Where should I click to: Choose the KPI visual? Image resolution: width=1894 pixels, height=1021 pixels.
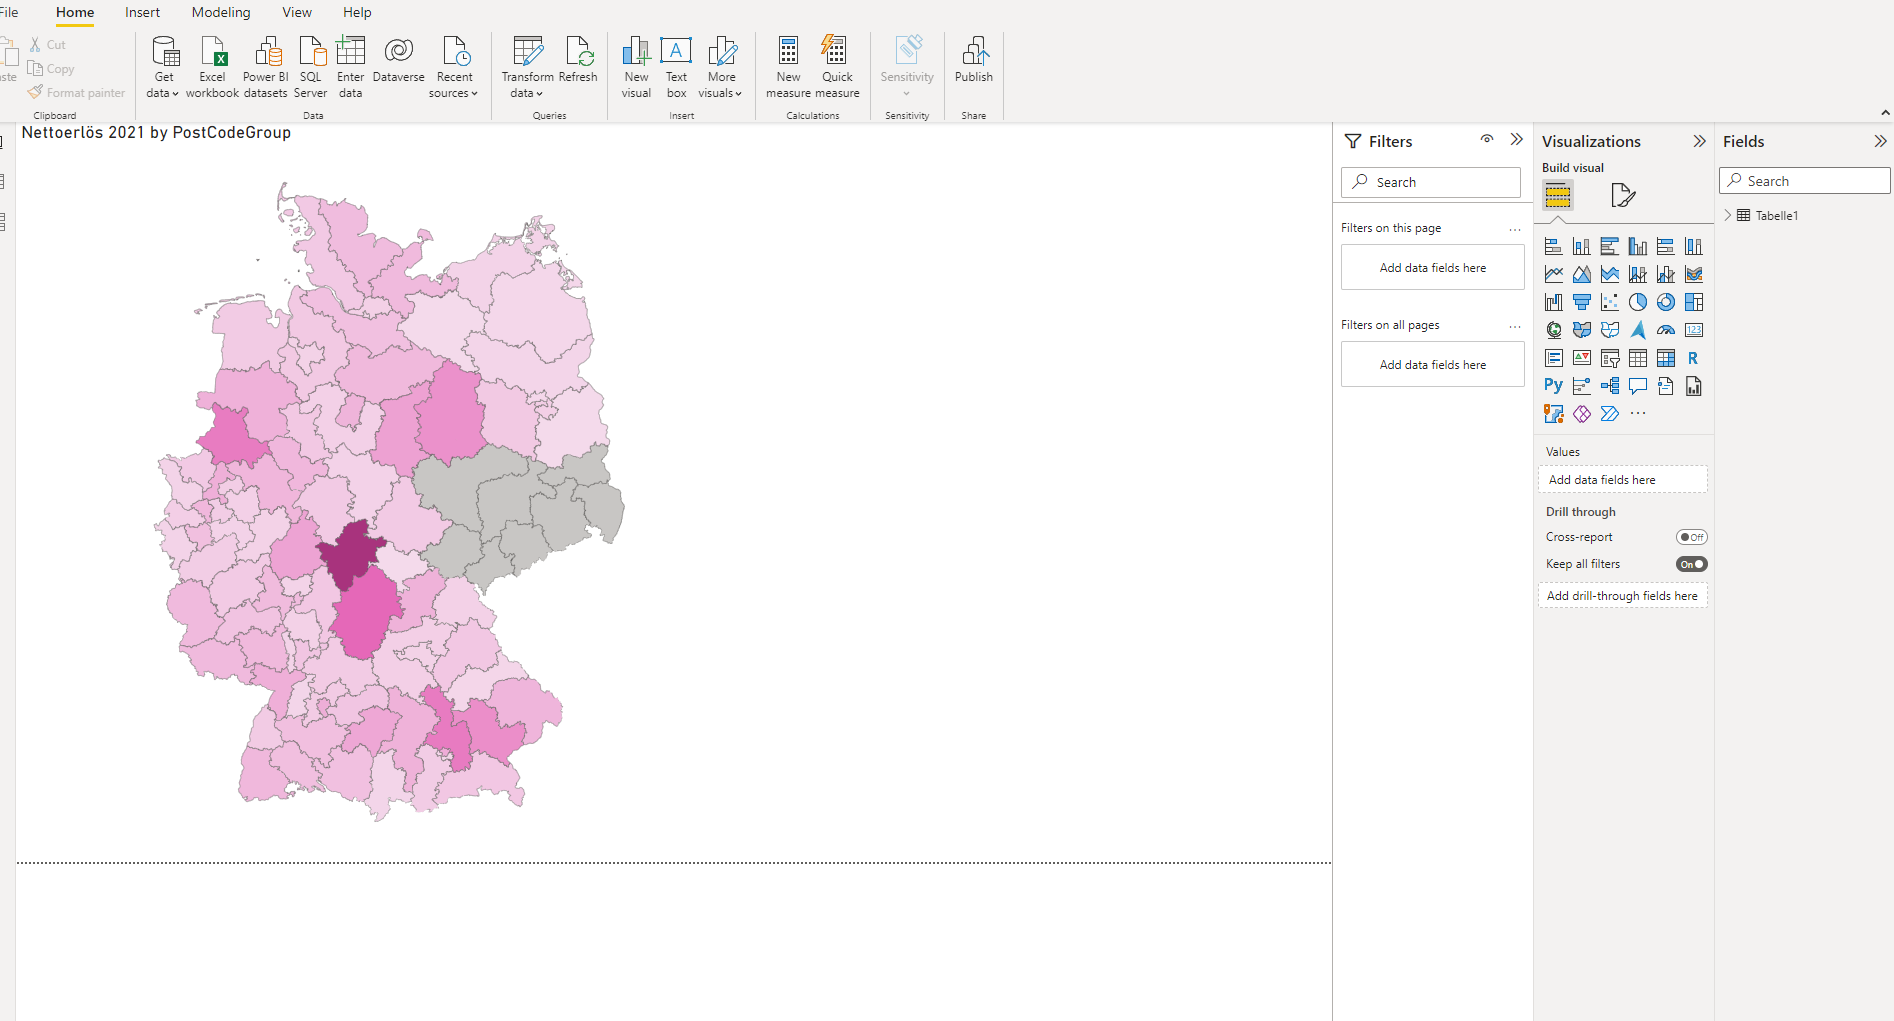click(1581, 358)
